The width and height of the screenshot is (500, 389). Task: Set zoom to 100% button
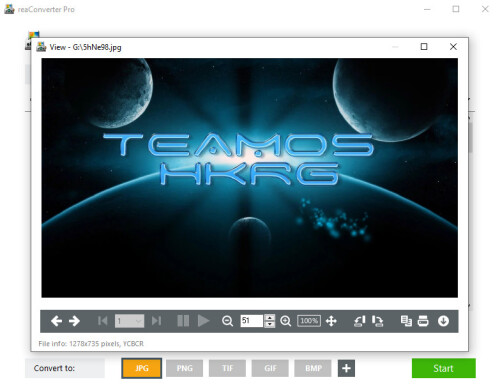click(309, 321)
